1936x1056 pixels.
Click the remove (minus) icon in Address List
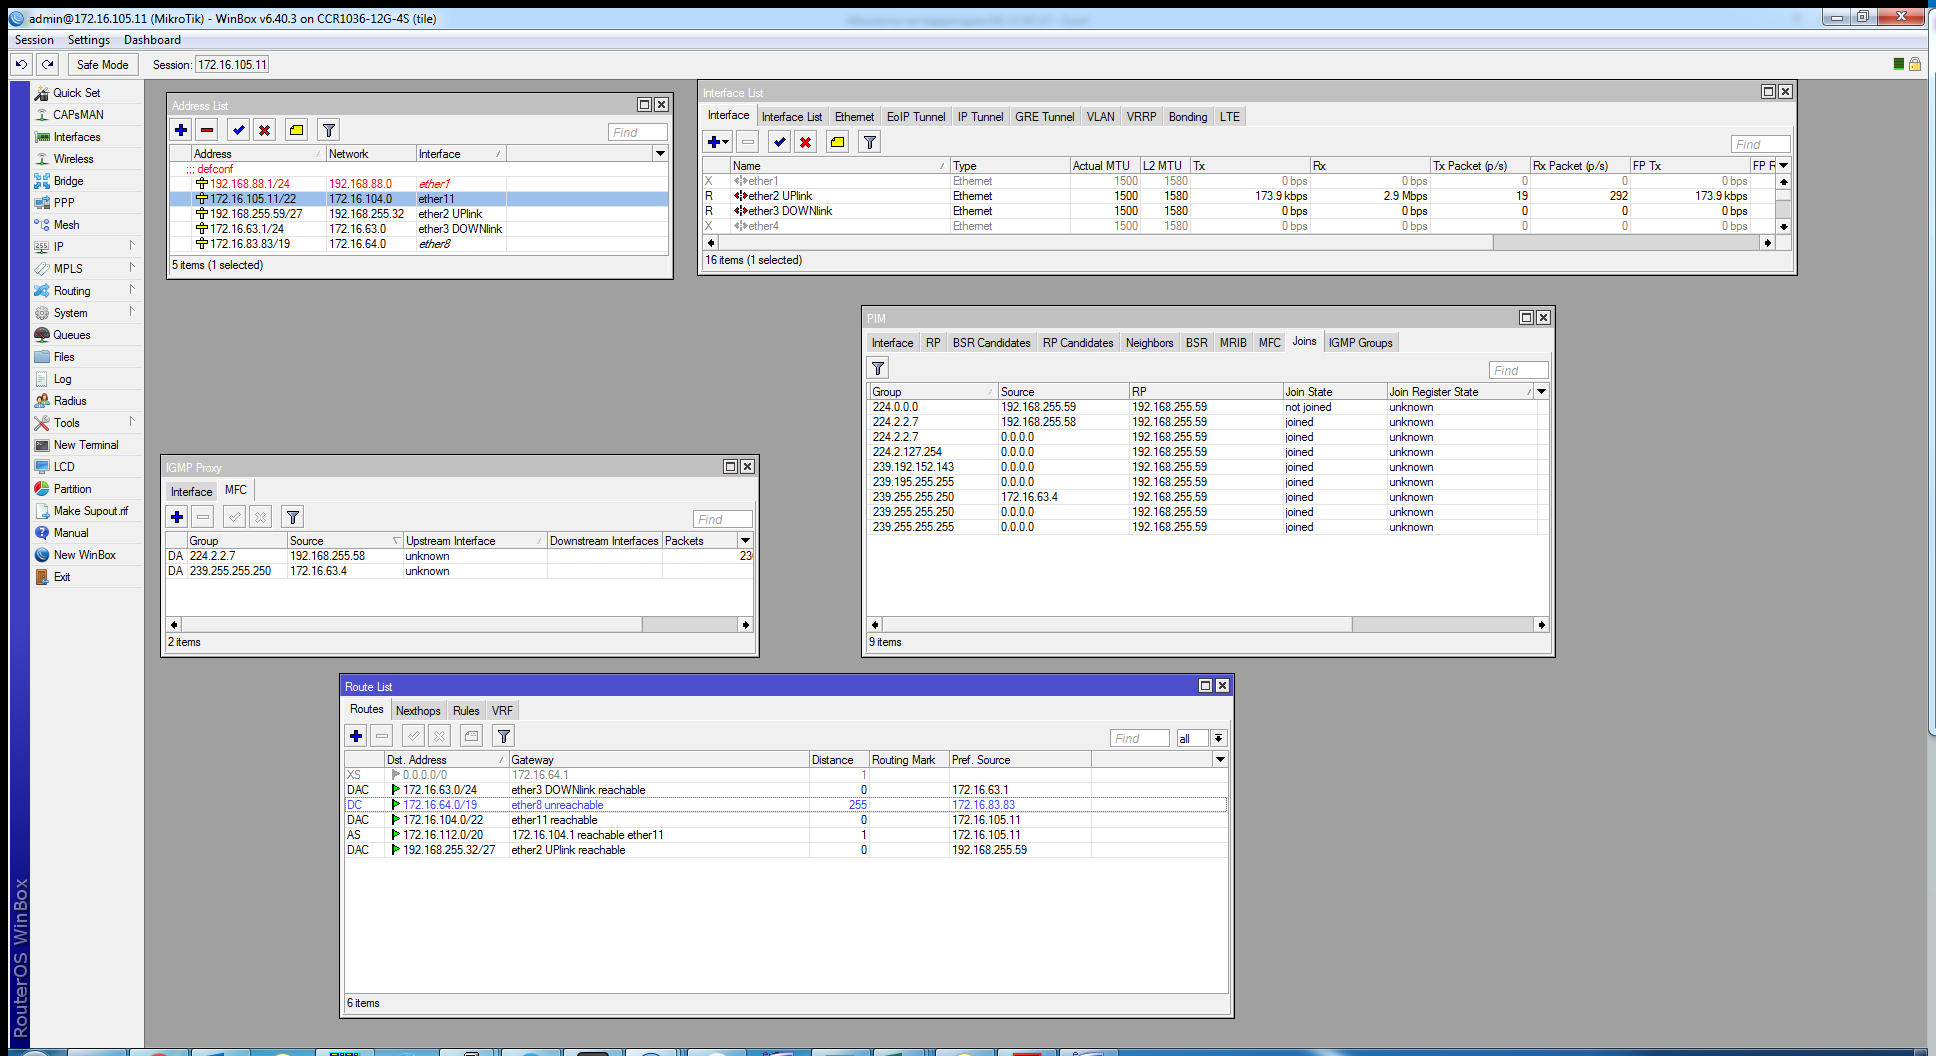207,130
